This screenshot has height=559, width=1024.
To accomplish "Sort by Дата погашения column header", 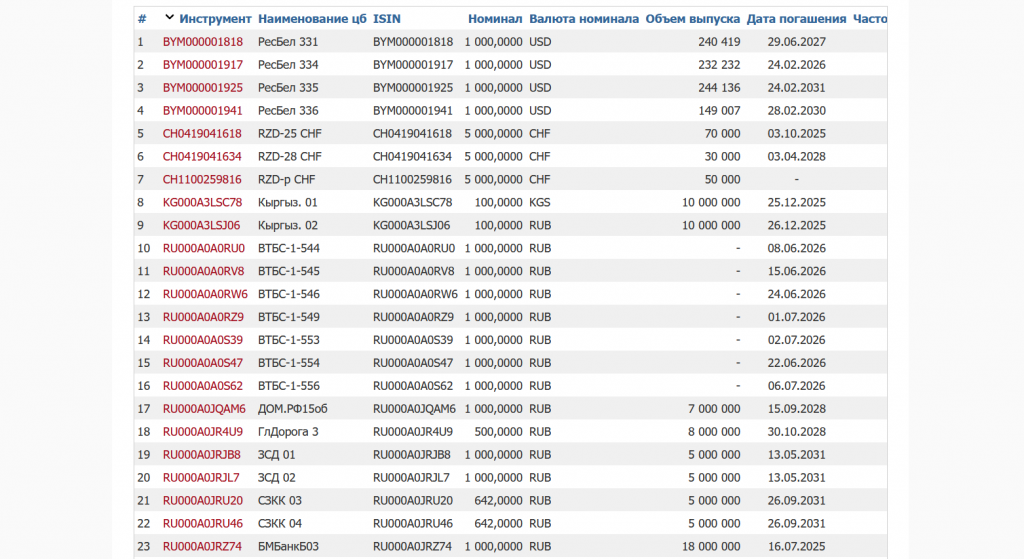I will coord(796,19).
